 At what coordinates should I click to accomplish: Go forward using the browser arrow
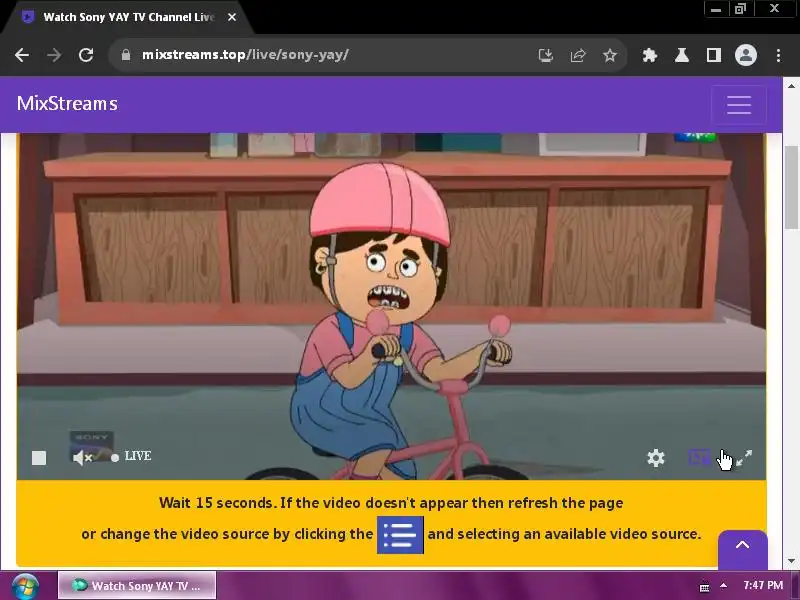[x=54, y=55]
